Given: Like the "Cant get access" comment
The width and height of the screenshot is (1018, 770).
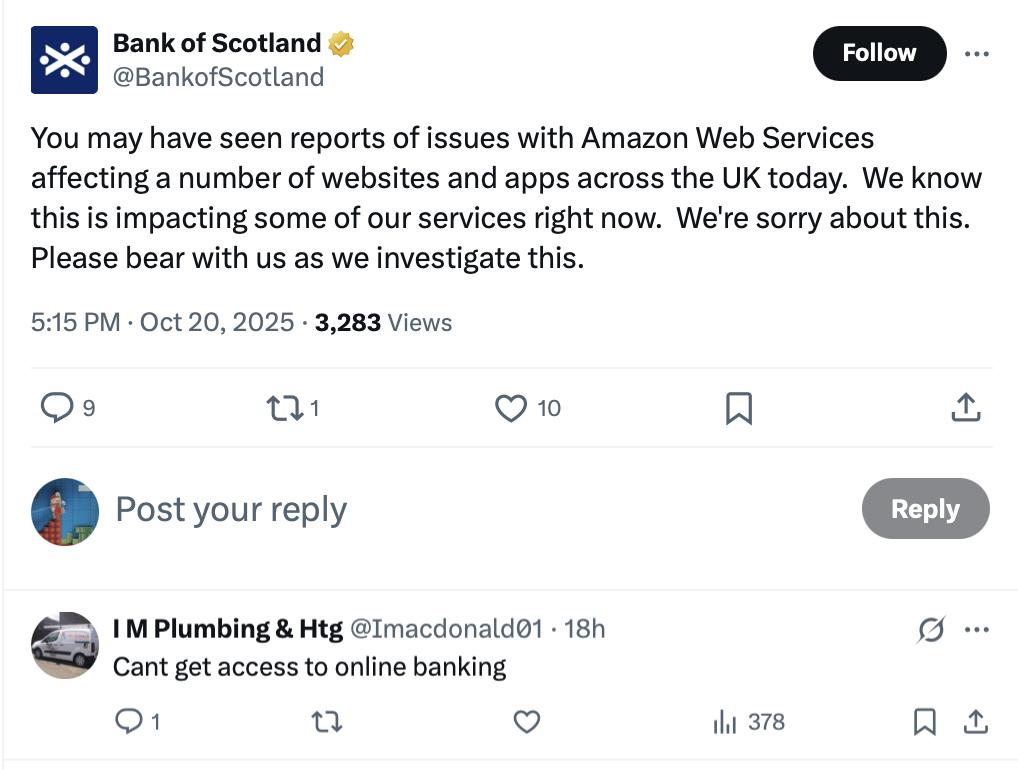Looking at the screenshot, I should click(526, 722).
